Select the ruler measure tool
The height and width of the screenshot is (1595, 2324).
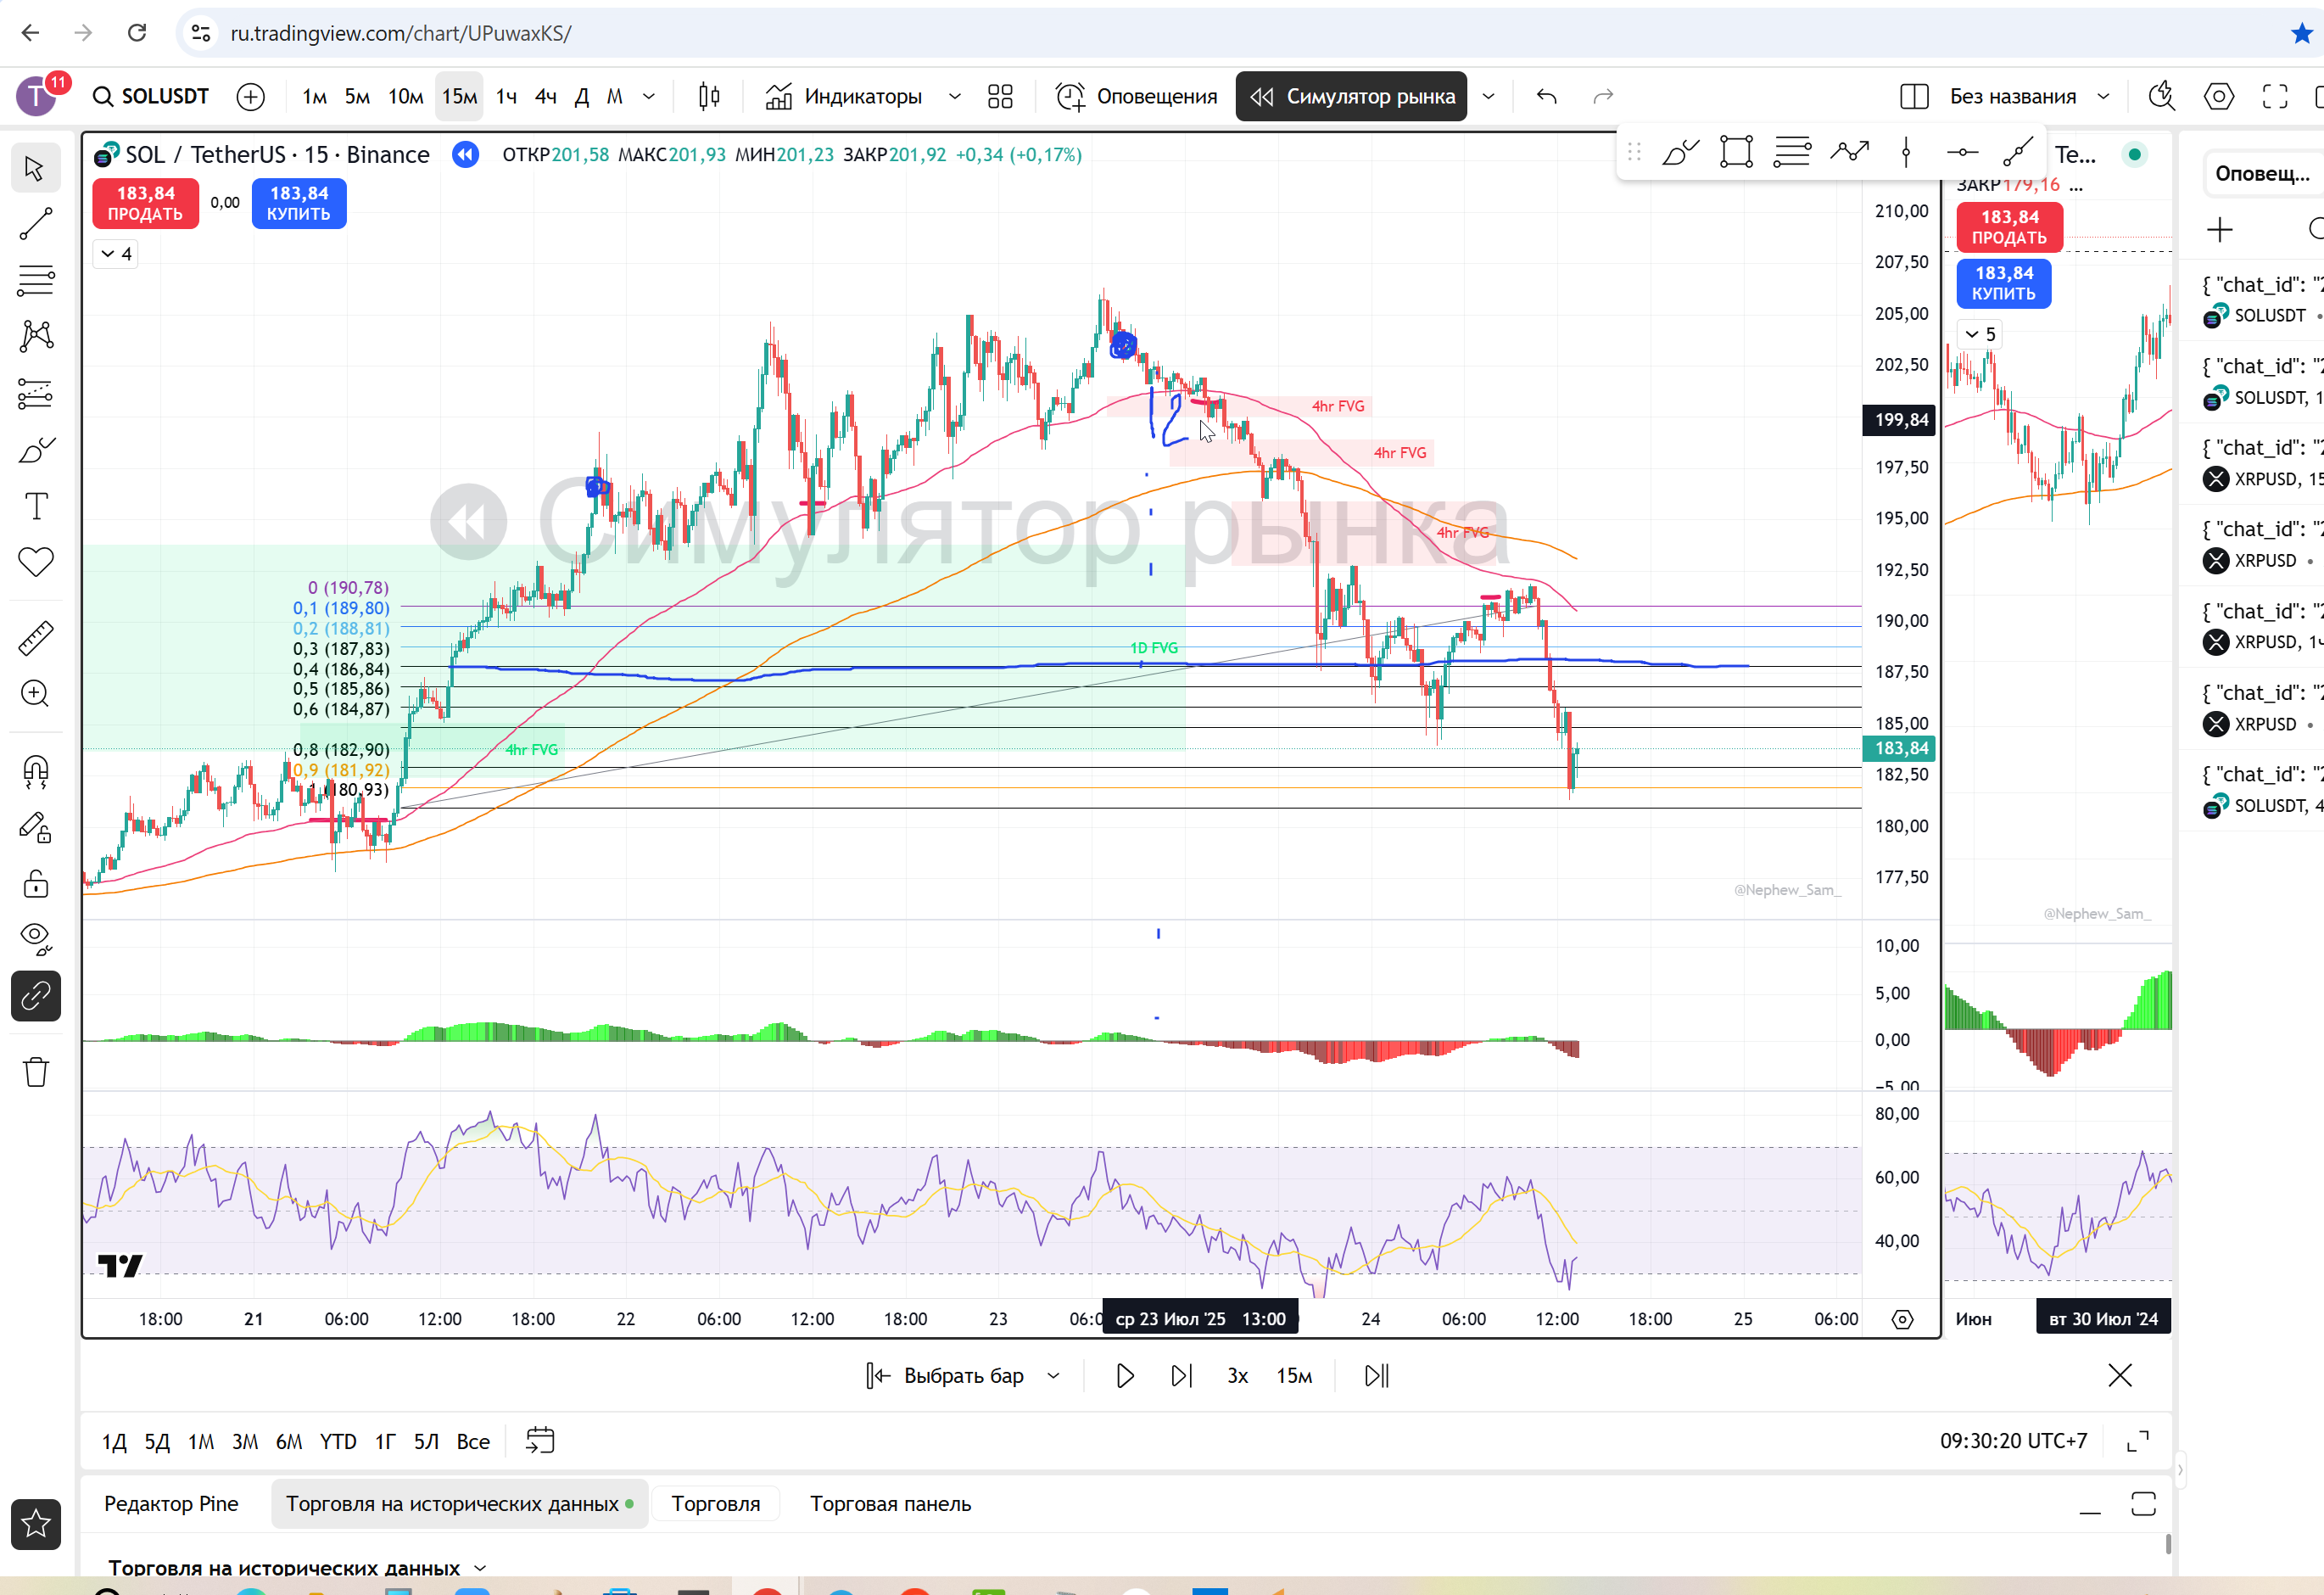pos(36,638)
